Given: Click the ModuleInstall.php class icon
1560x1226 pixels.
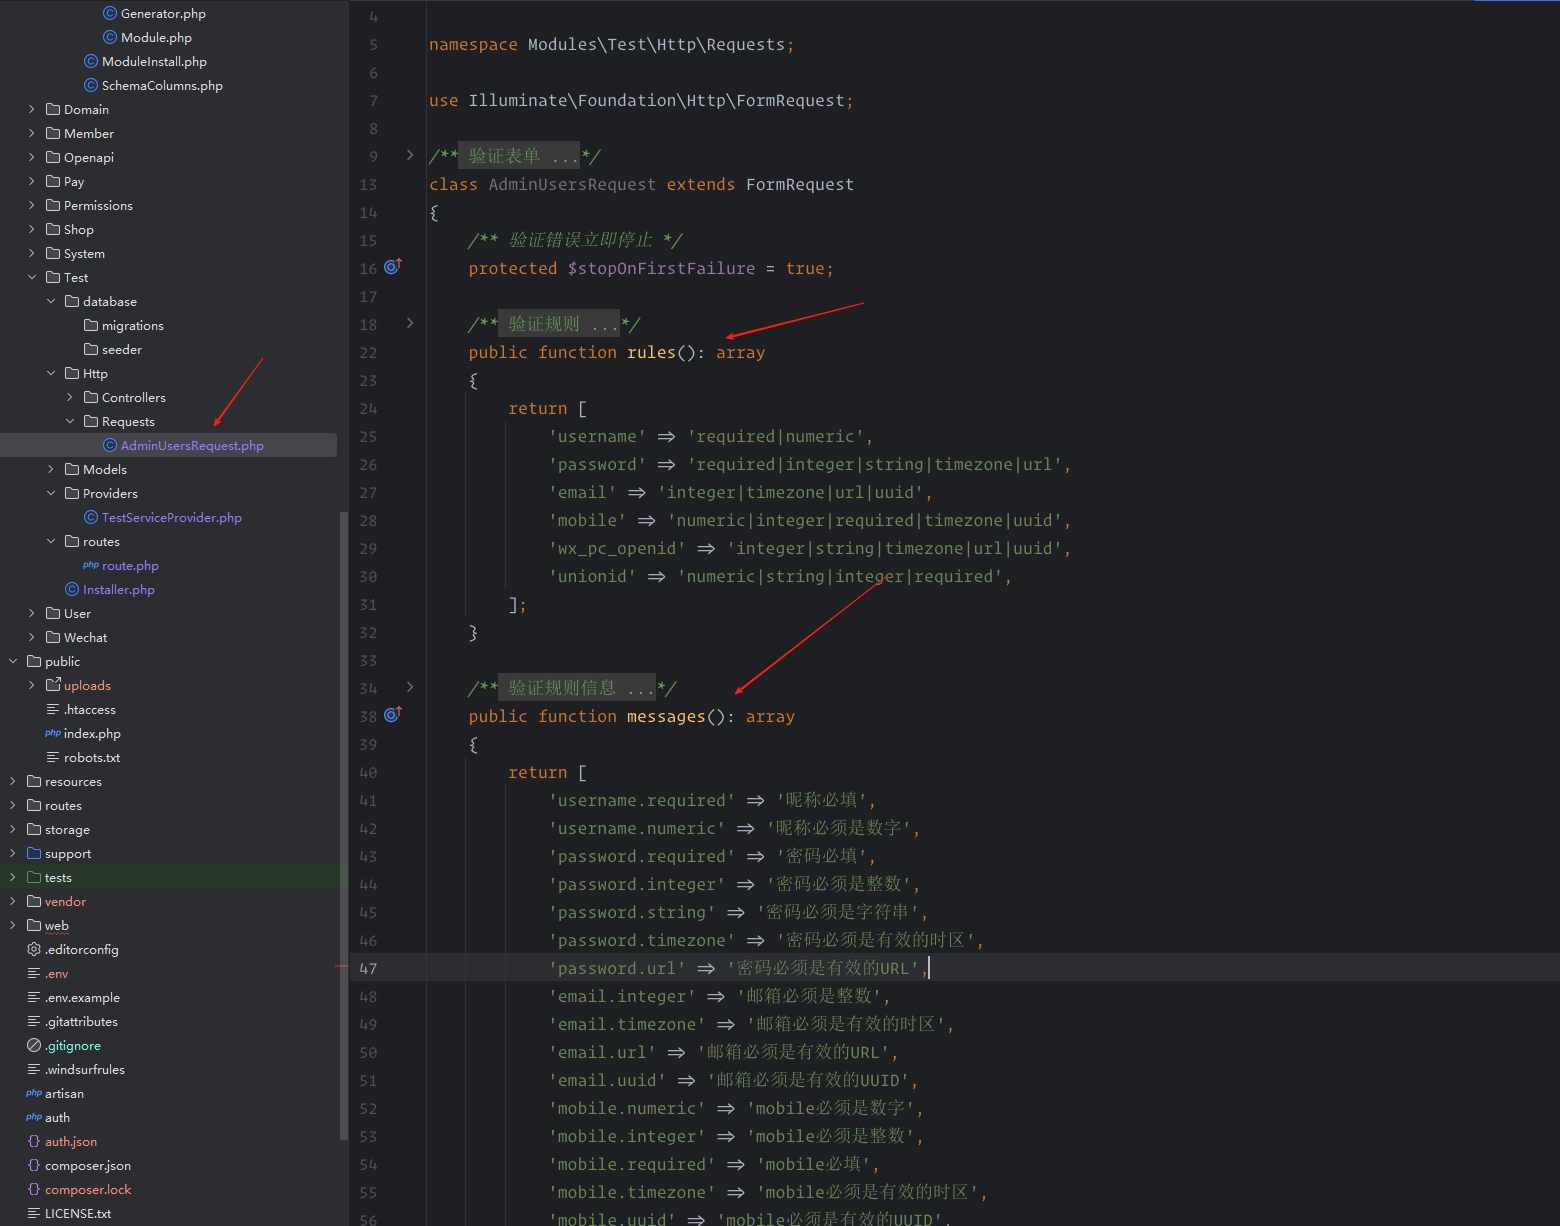Looking at the screenshot, I should click(x=91, y=61).
